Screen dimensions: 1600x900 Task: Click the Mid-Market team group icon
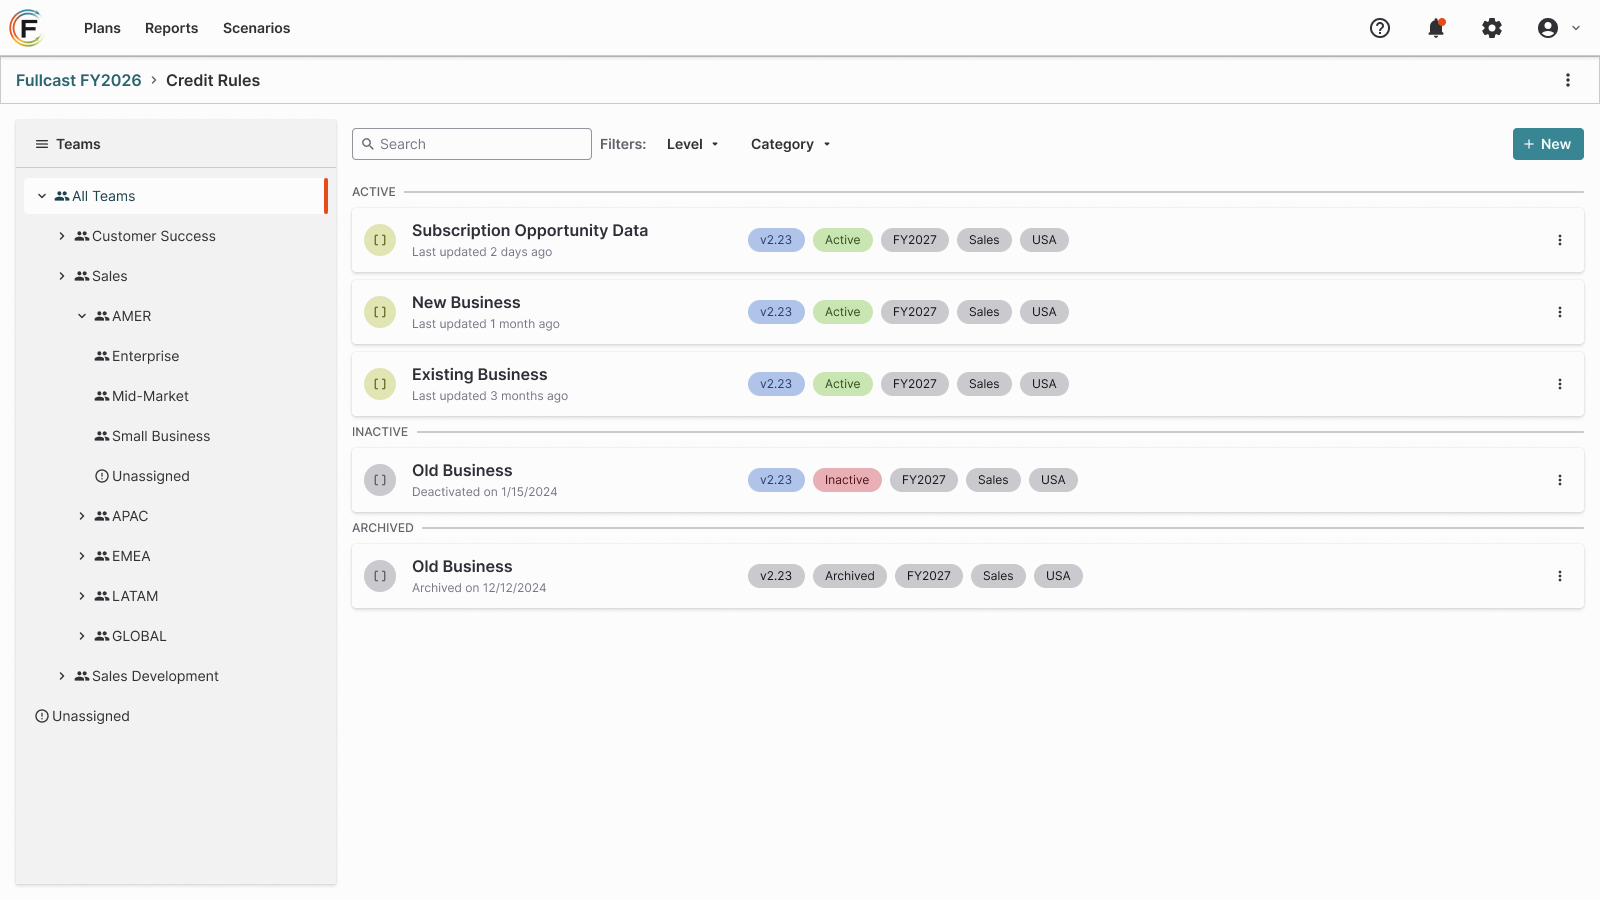pos(102,396)
